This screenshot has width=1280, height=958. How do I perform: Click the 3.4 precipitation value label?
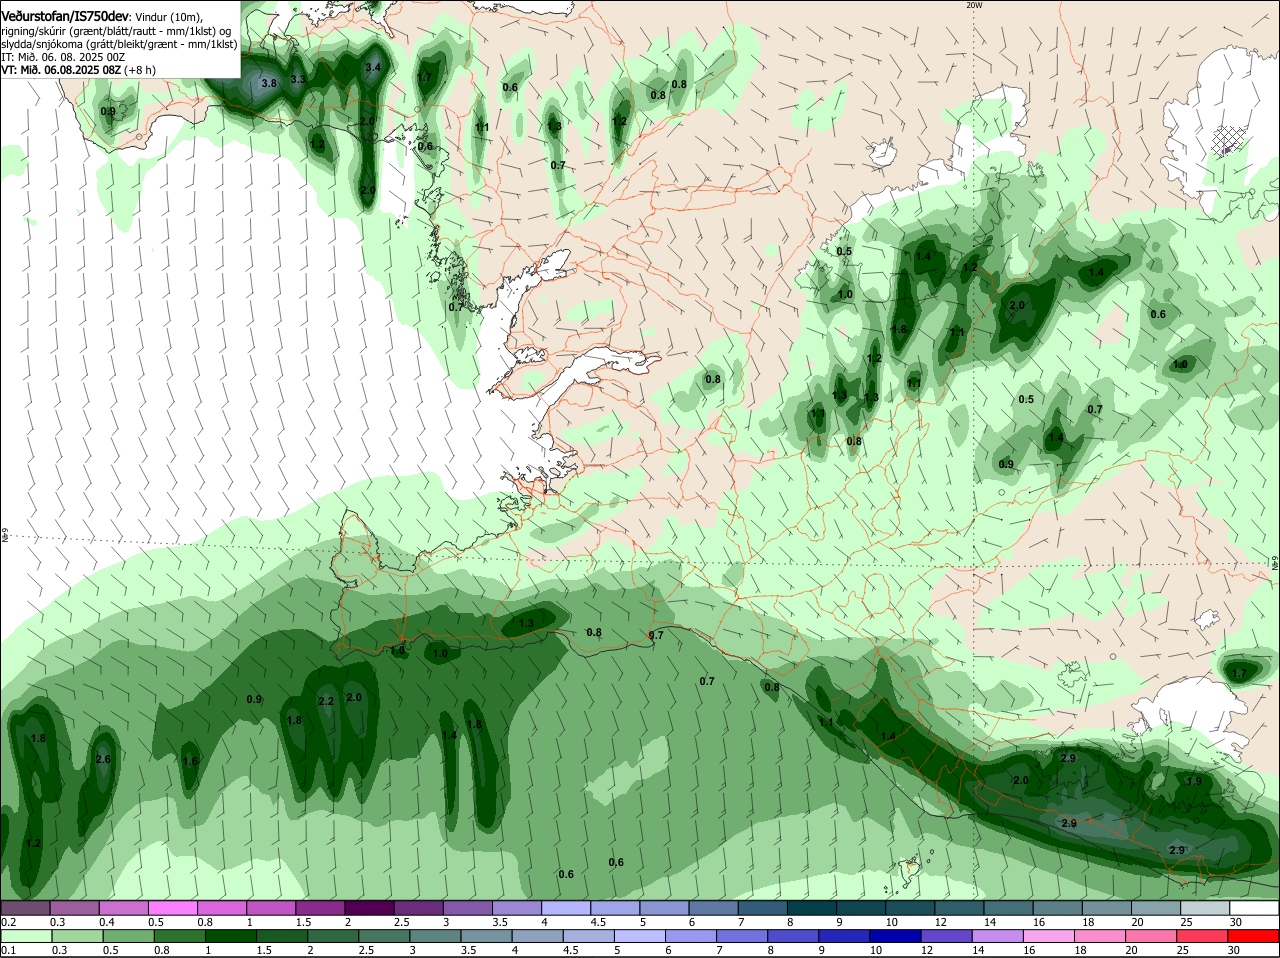374,67
